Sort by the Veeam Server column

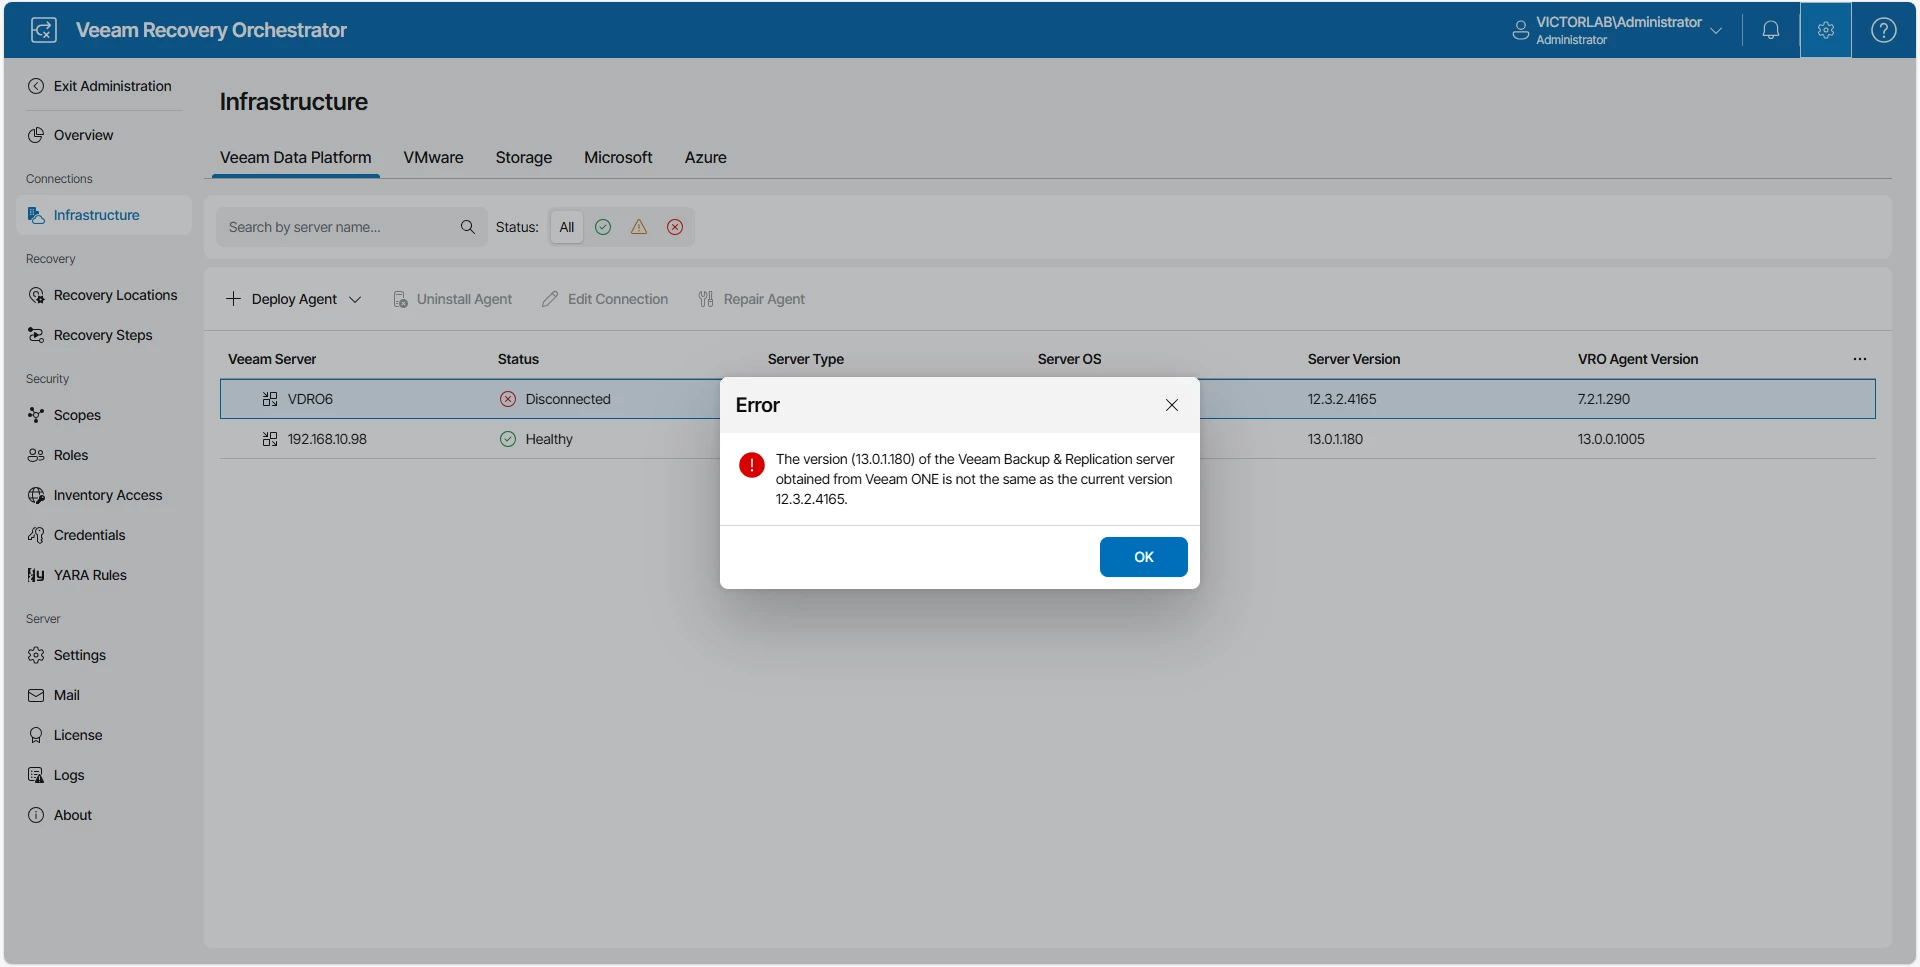(x=272, y=359)
